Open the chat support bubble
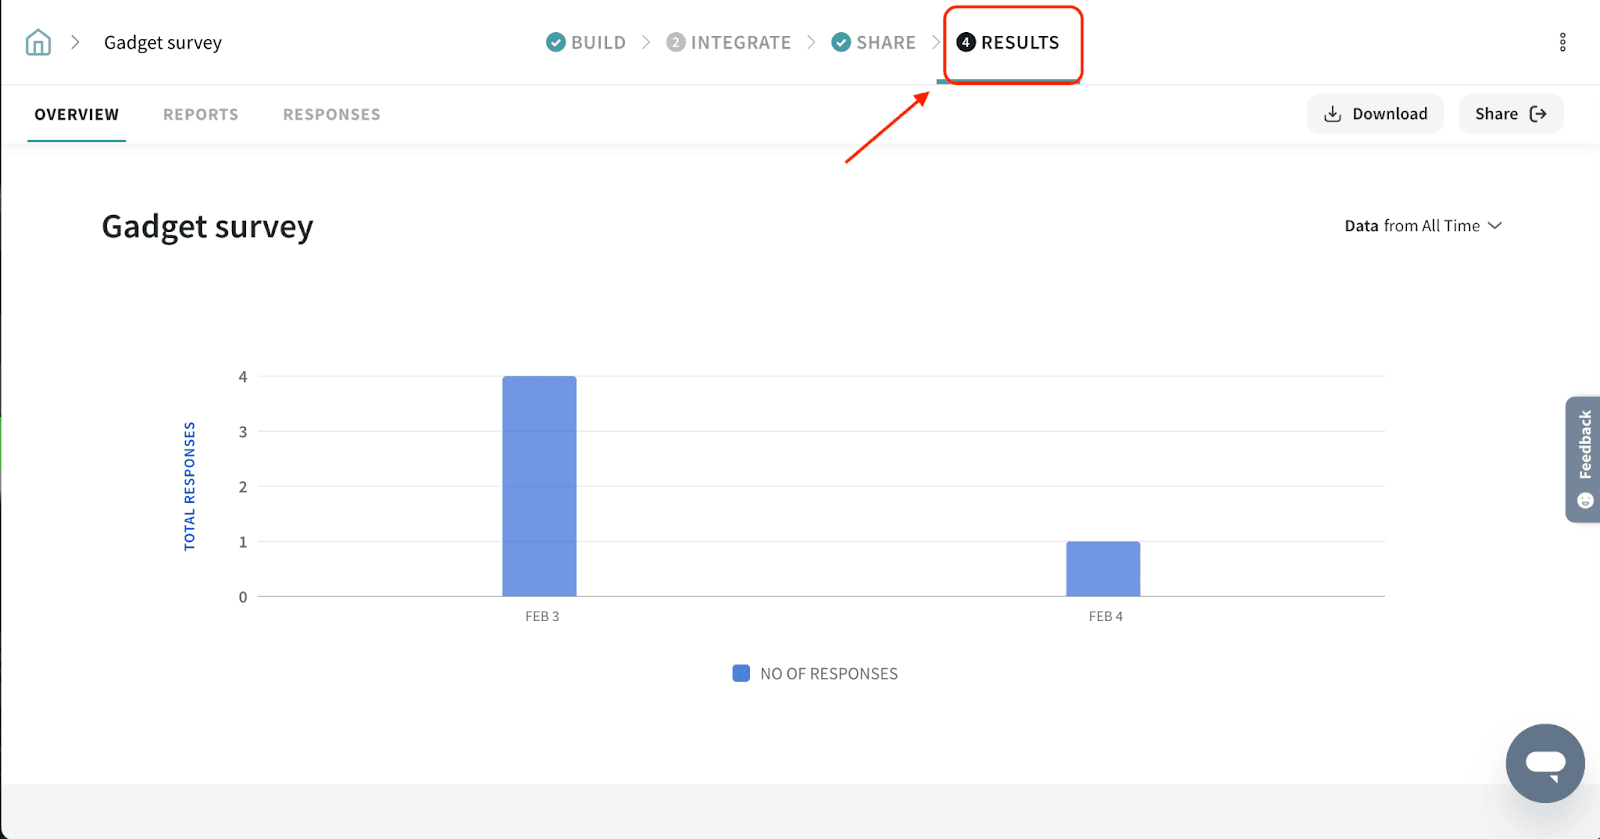The width and height of the screenshot is (1600, 839). point(1545,763)
